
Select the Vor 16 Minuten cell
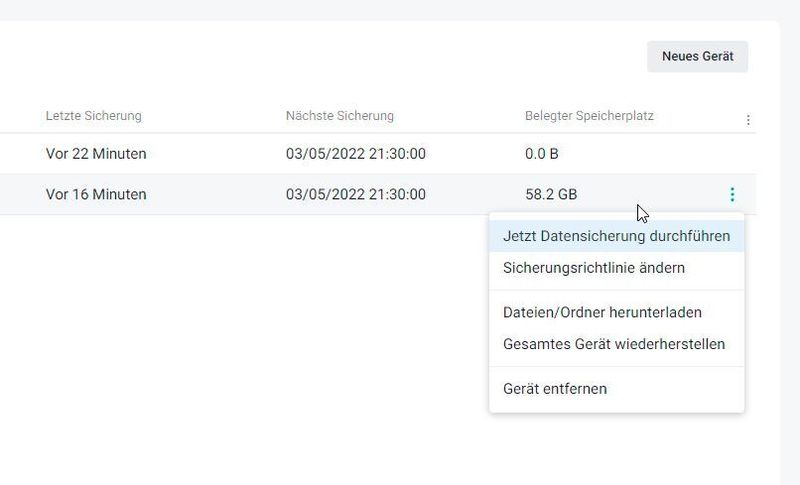tap(96, 194)
